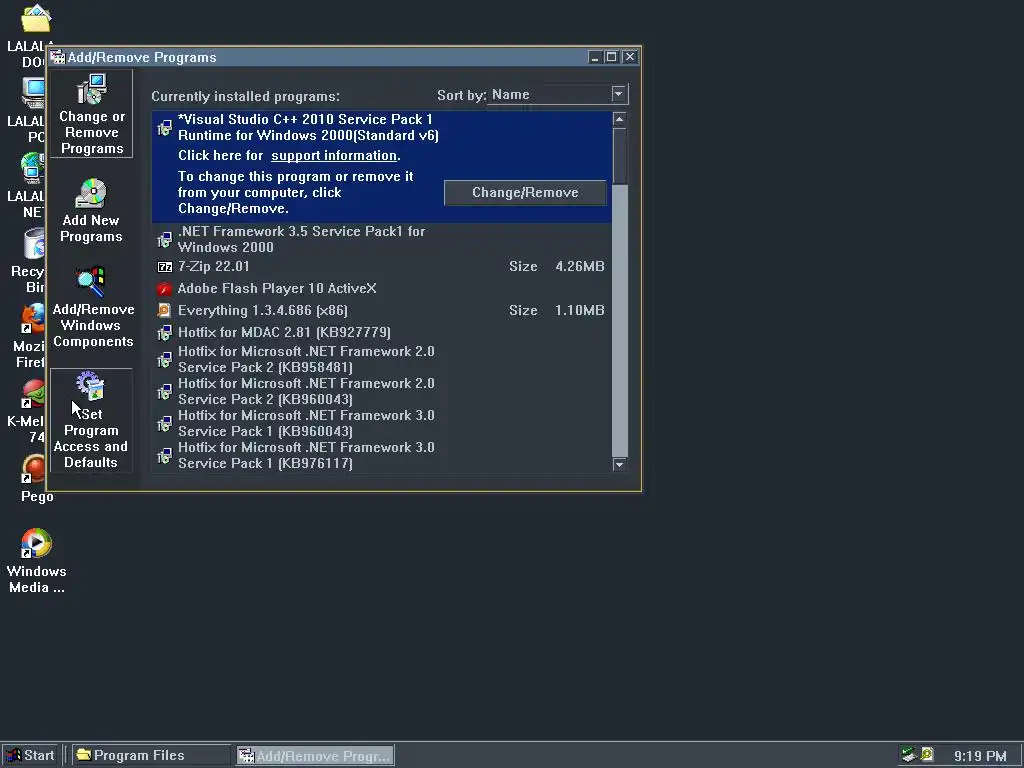Open Set Program Access and Defaults
The width and height of the screenshot is (1024, 768).
point(91,420)
